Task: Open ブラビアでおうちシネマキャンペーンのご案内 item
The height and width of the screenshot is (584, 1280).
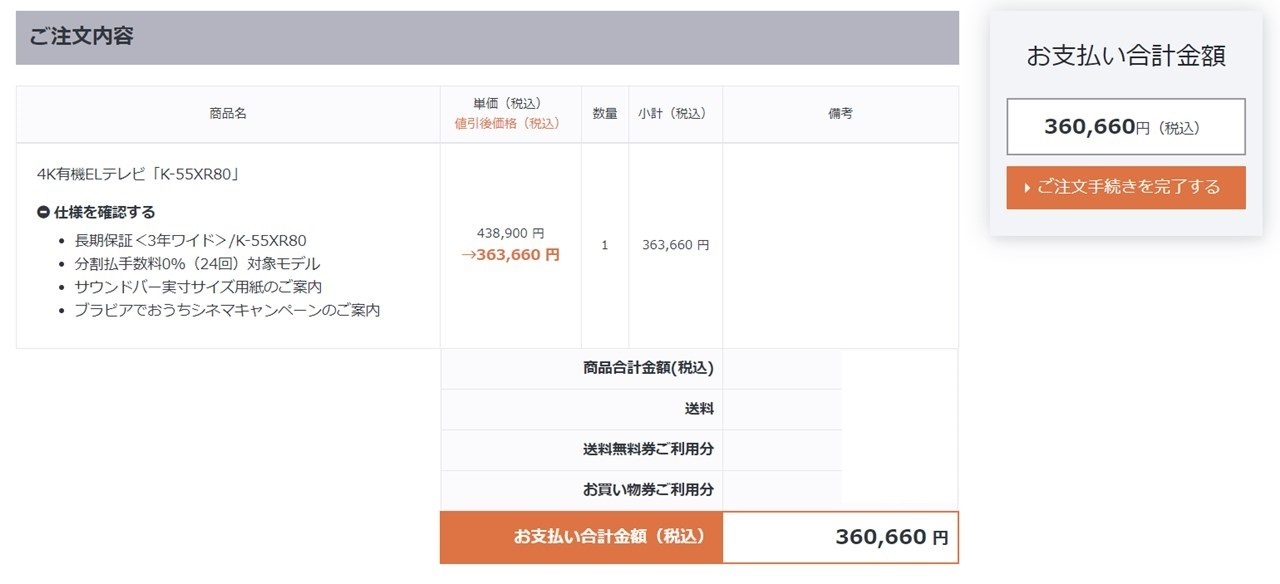Action: pyautogui.click(x=227, y=310)
